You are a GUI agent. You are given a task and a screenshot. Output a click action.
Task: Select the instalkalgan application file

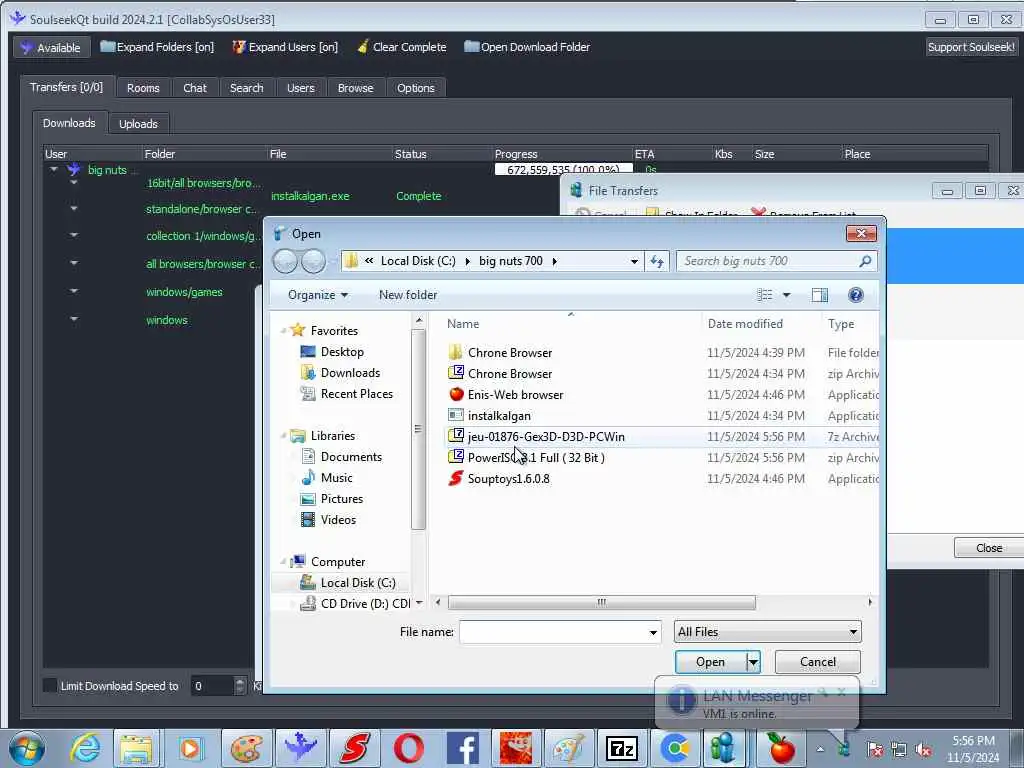(x=499, y=415)
